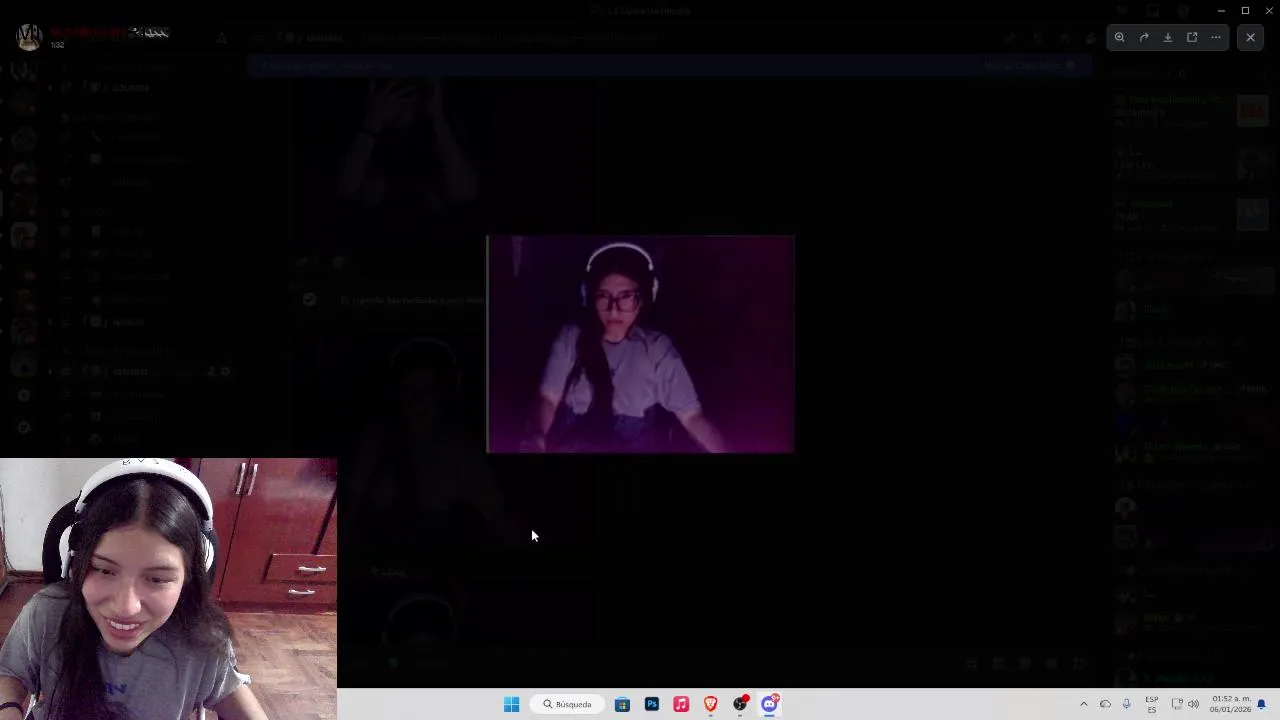1280x720 pixels.
Task: Change the ESP input language indicator
Action: (x=1152, y=704)
